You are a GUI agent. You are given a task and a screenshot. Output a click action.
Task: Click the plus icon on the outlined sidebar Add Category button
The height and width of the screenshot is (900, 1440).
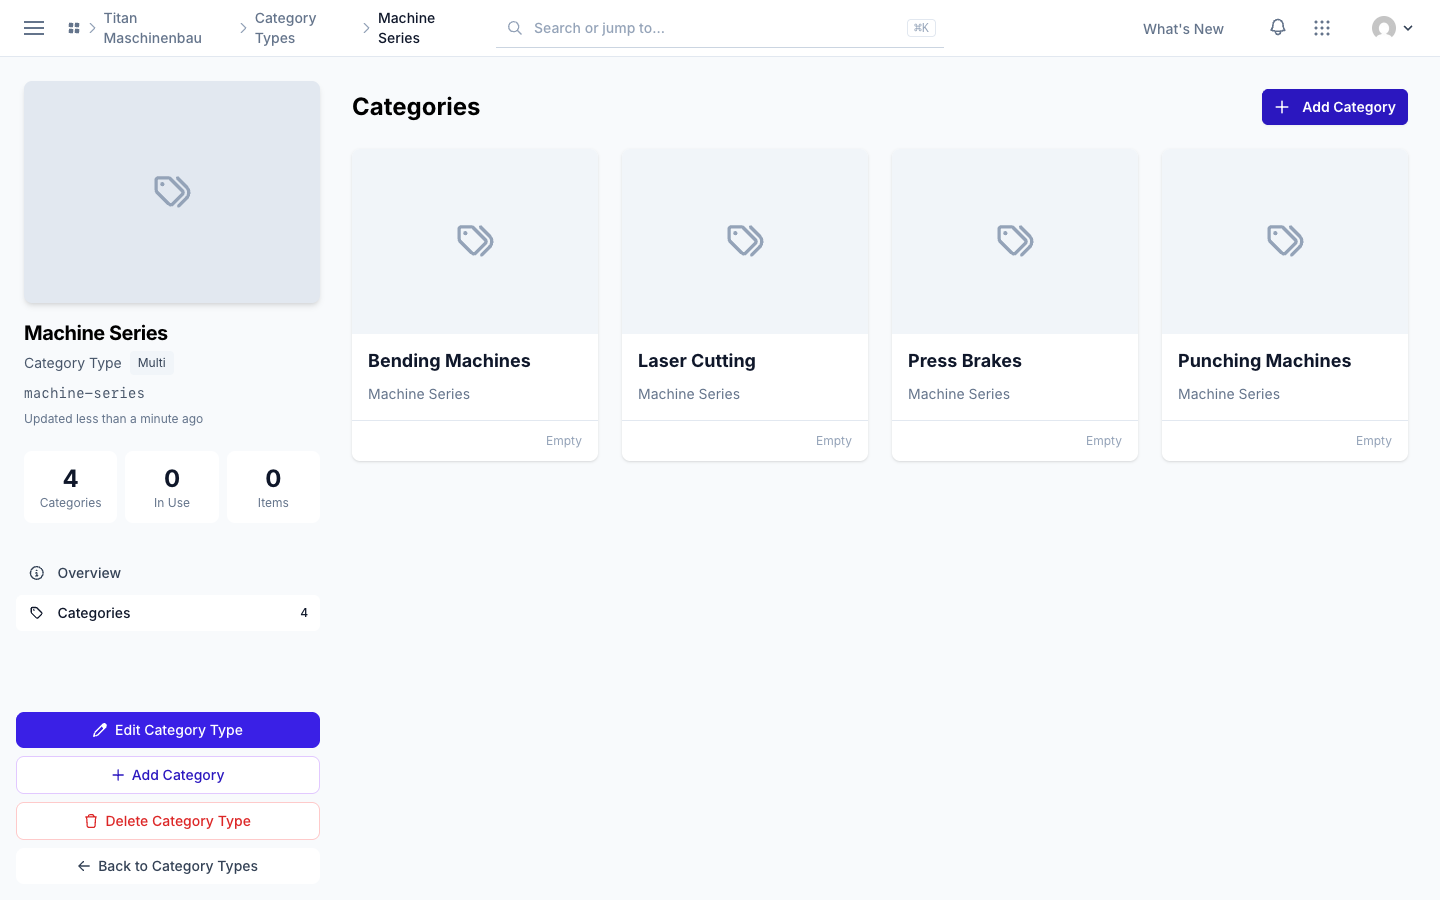[118, 775]
